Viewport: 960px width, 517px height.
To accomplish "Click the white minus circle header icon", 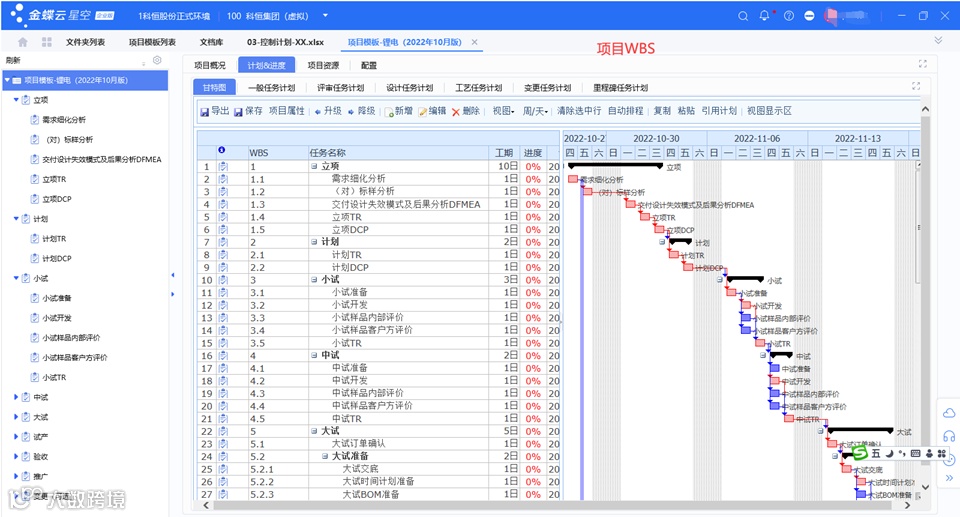I will [x=809, y=16].
